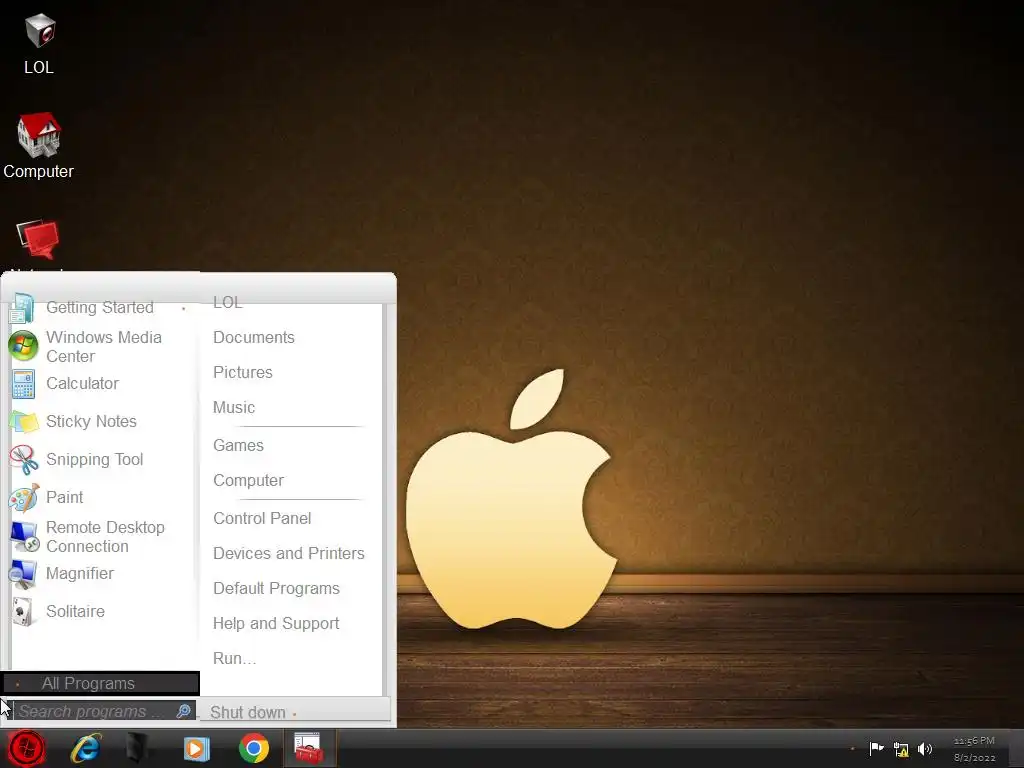1024x768 pixels.
Task: Click the network warning tray icon
Action: (901, 749)
